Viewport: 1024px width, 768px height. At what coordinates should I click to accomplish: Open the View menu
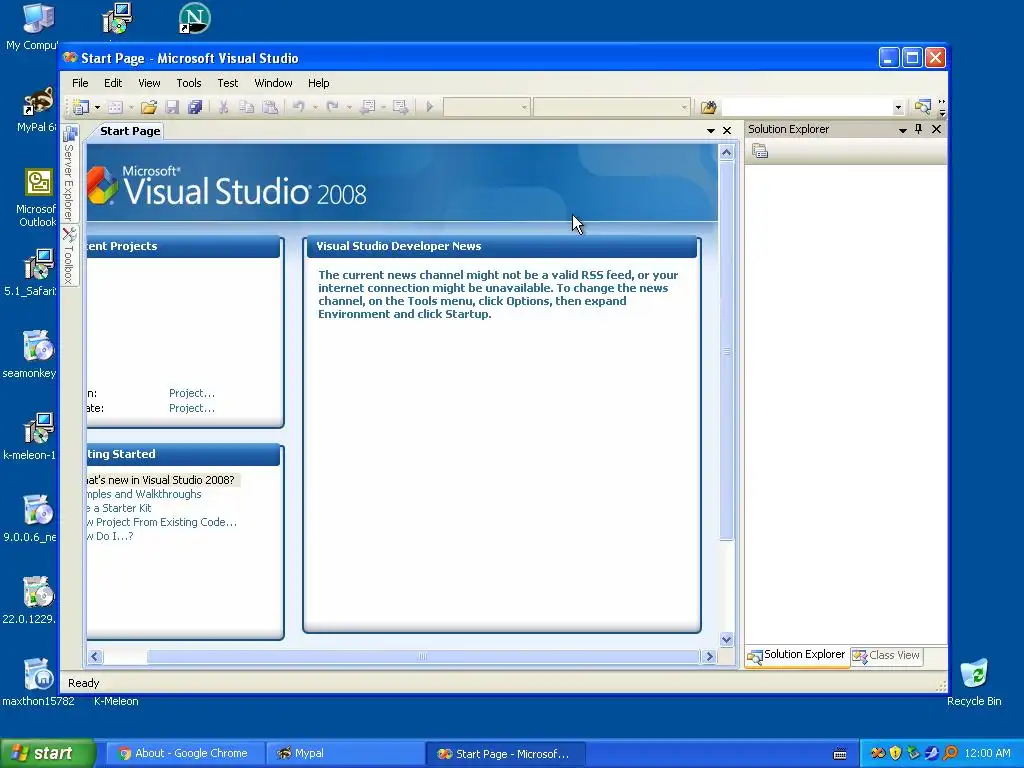(149, 83)
